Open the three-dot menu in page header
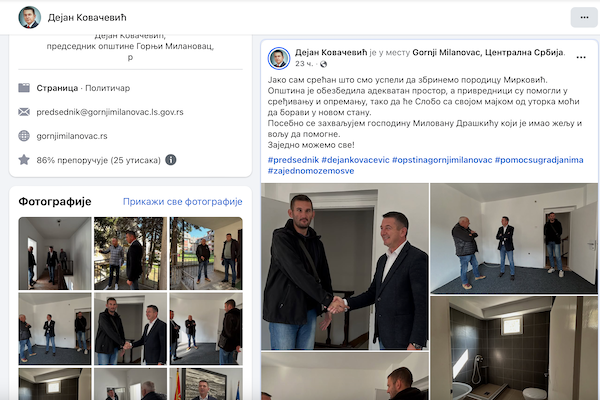Screen dimensions: 600x400 click(x=584, y=18)
